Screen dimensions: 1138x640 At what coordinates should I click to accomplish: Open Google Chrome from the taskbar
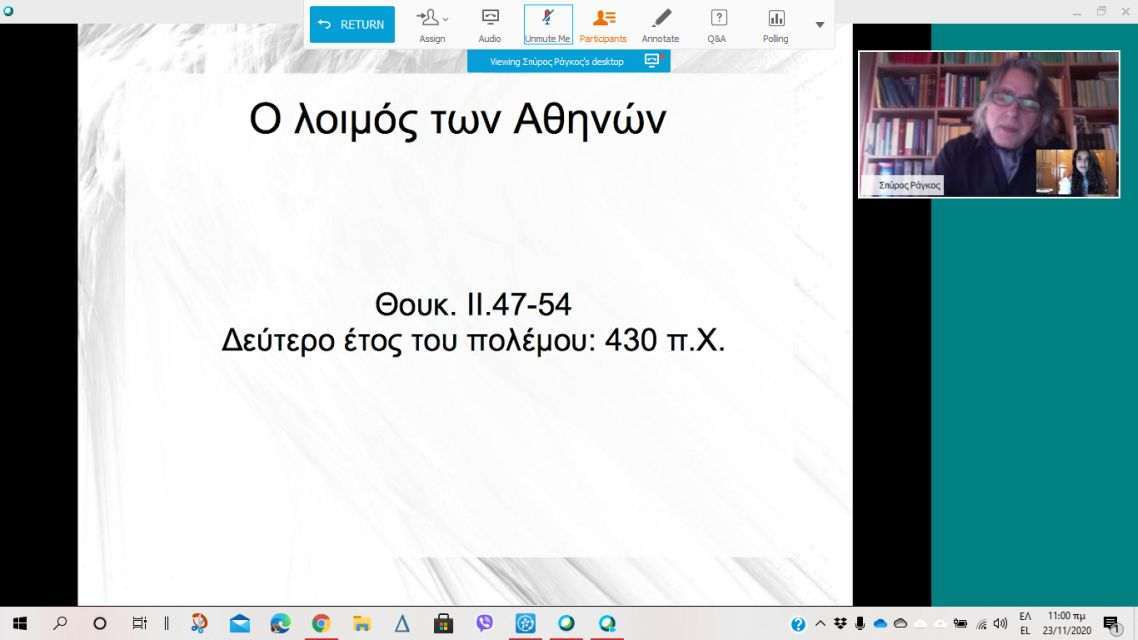(x=321, y=623)
